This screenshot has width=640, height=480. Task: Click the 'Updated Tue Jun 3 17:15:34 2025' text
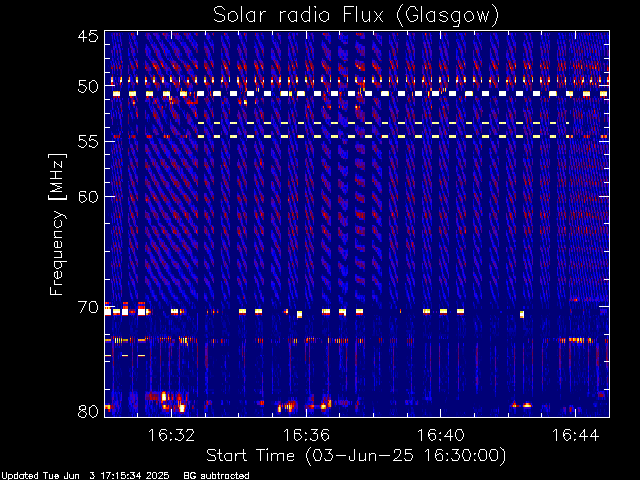(85, 476)
